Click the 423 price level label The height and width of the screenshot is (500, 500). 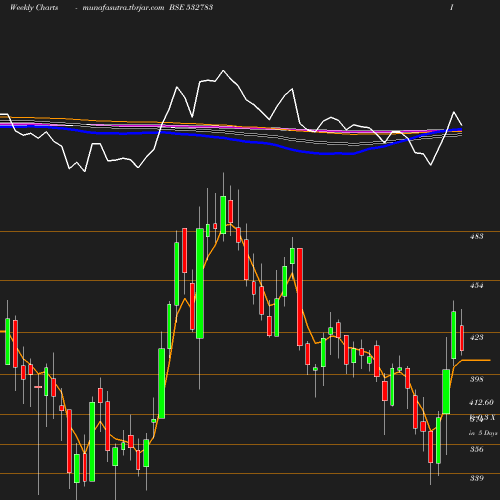(476, 337)
